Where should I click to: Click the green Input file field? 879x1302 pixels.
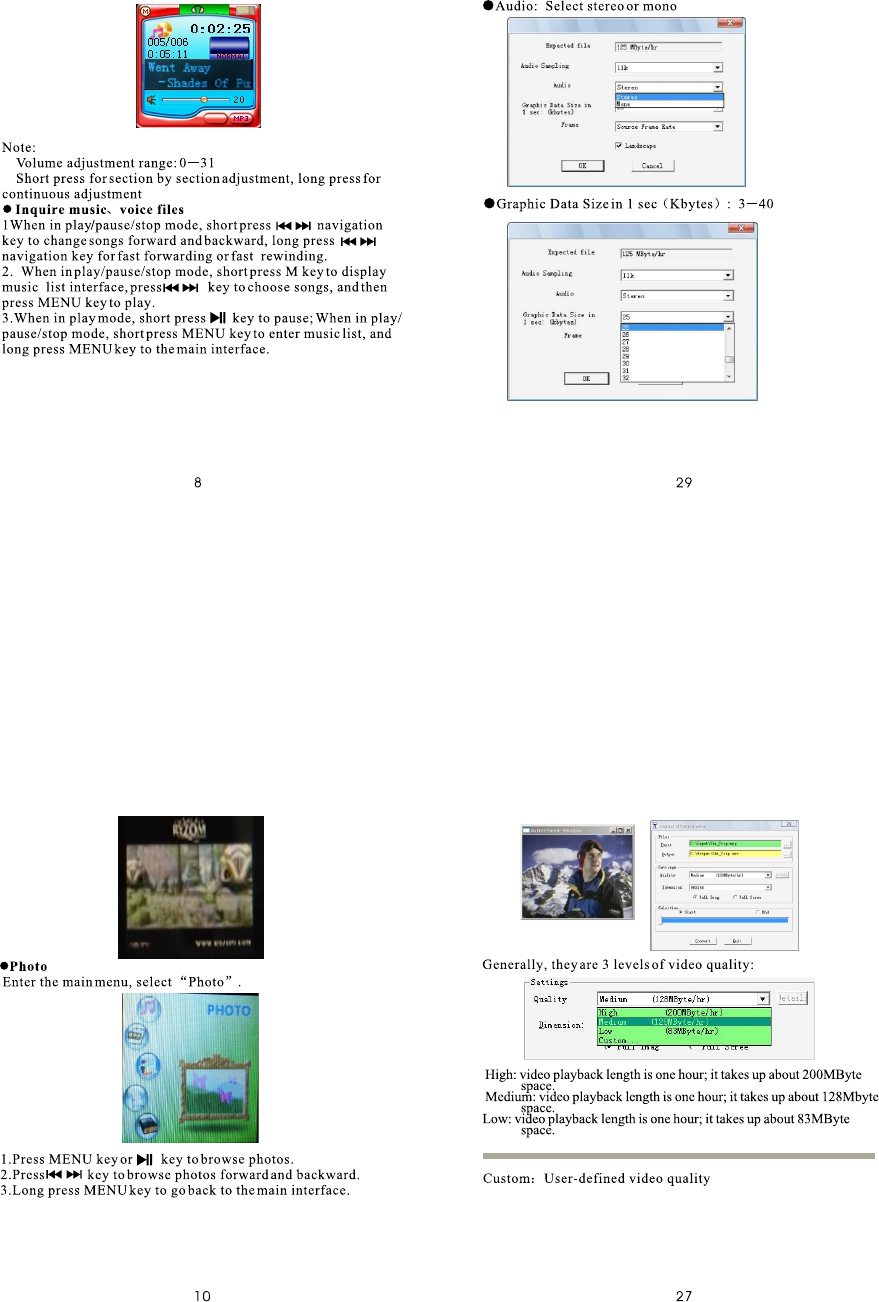(734, 844)
